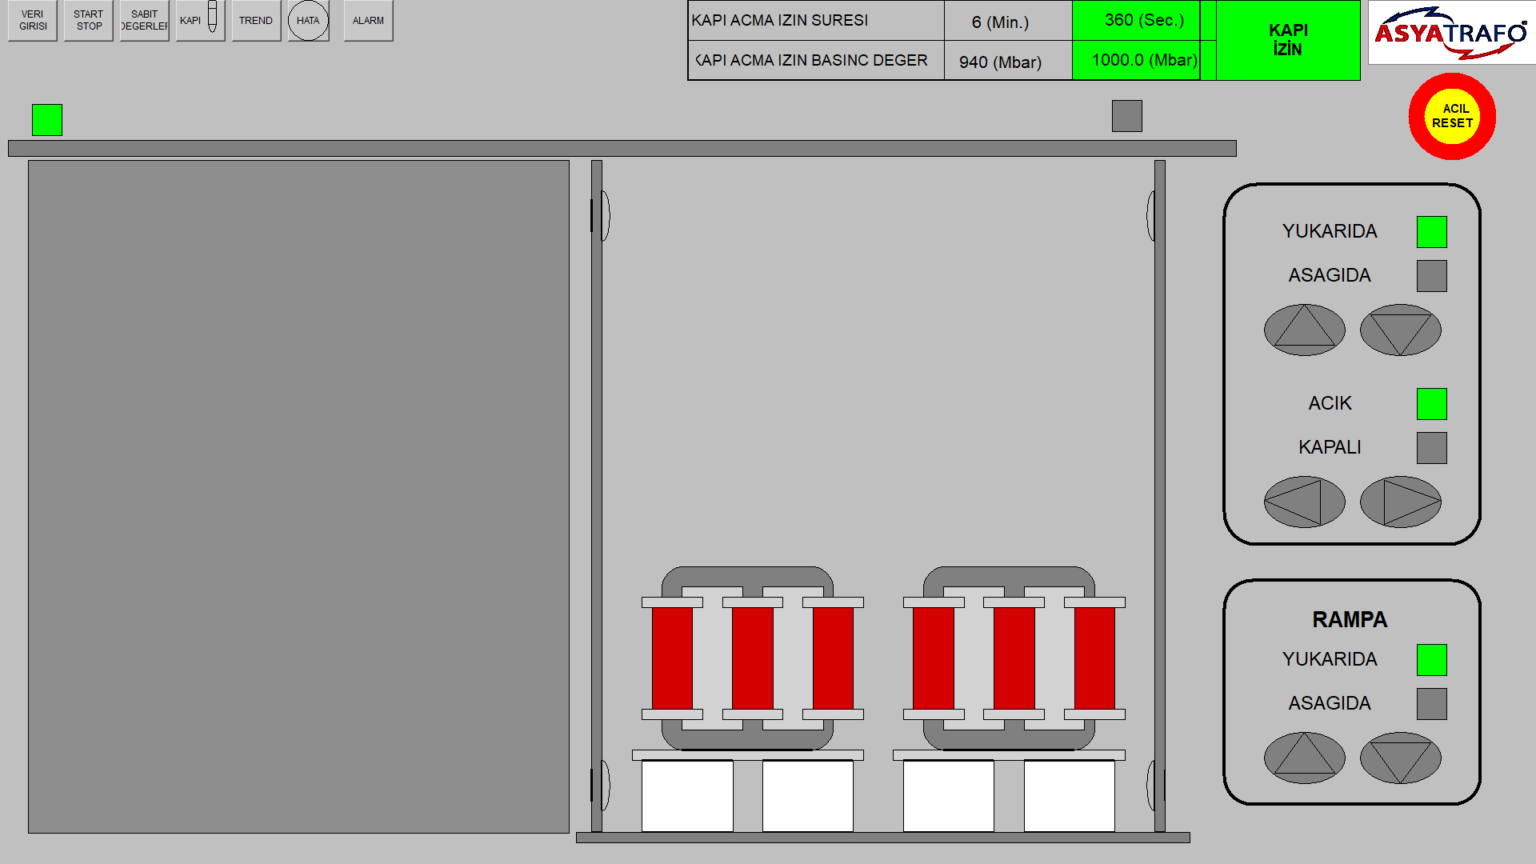The width and height of the screenshot is (1536, 864).
Task: Open the ALARM page
Action: (368, 21)
